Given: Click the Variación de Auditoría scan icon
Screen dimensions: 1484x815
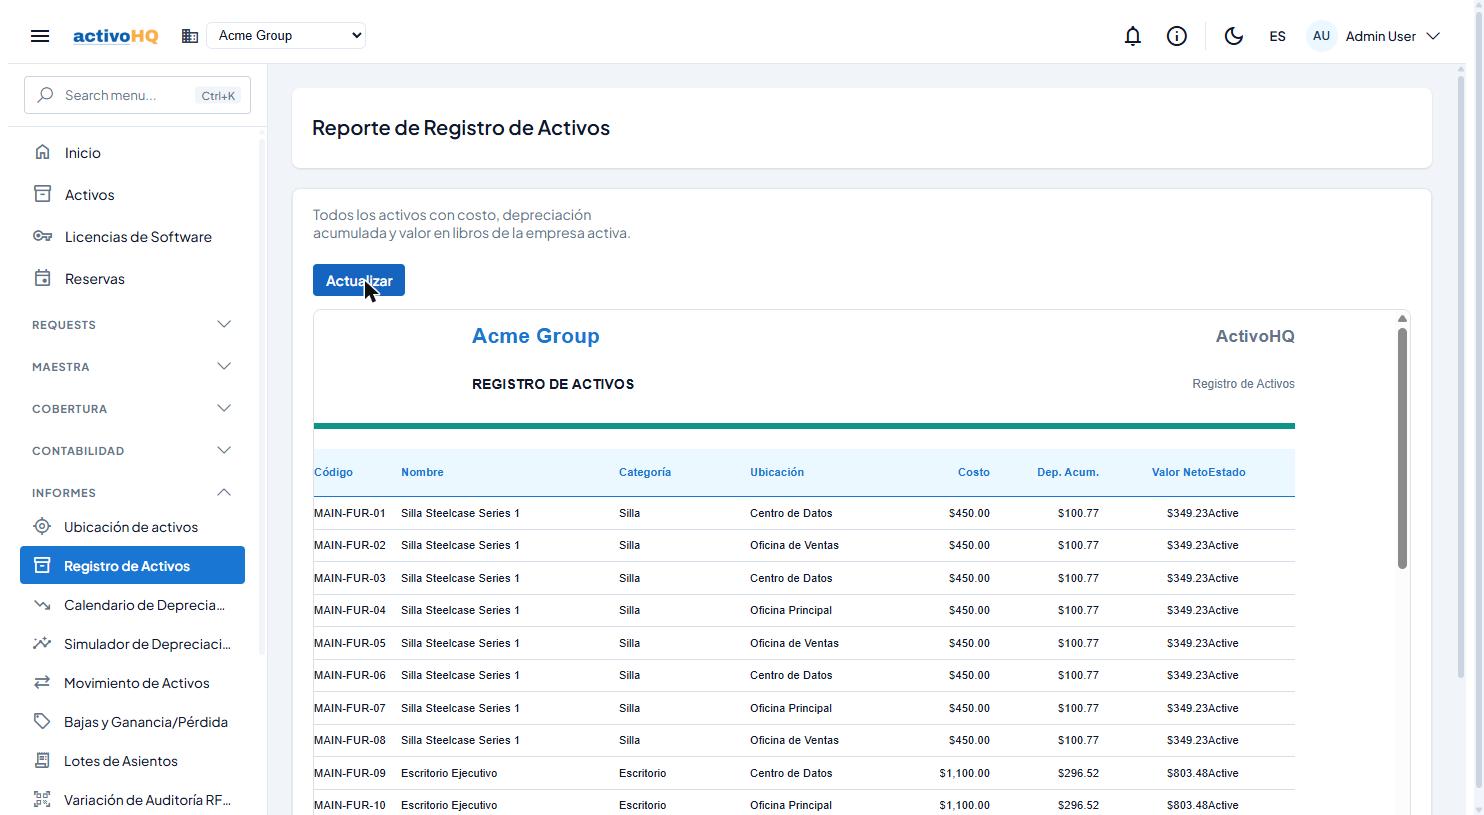Looking at the screenshot, I should click(x=42, y=799).
